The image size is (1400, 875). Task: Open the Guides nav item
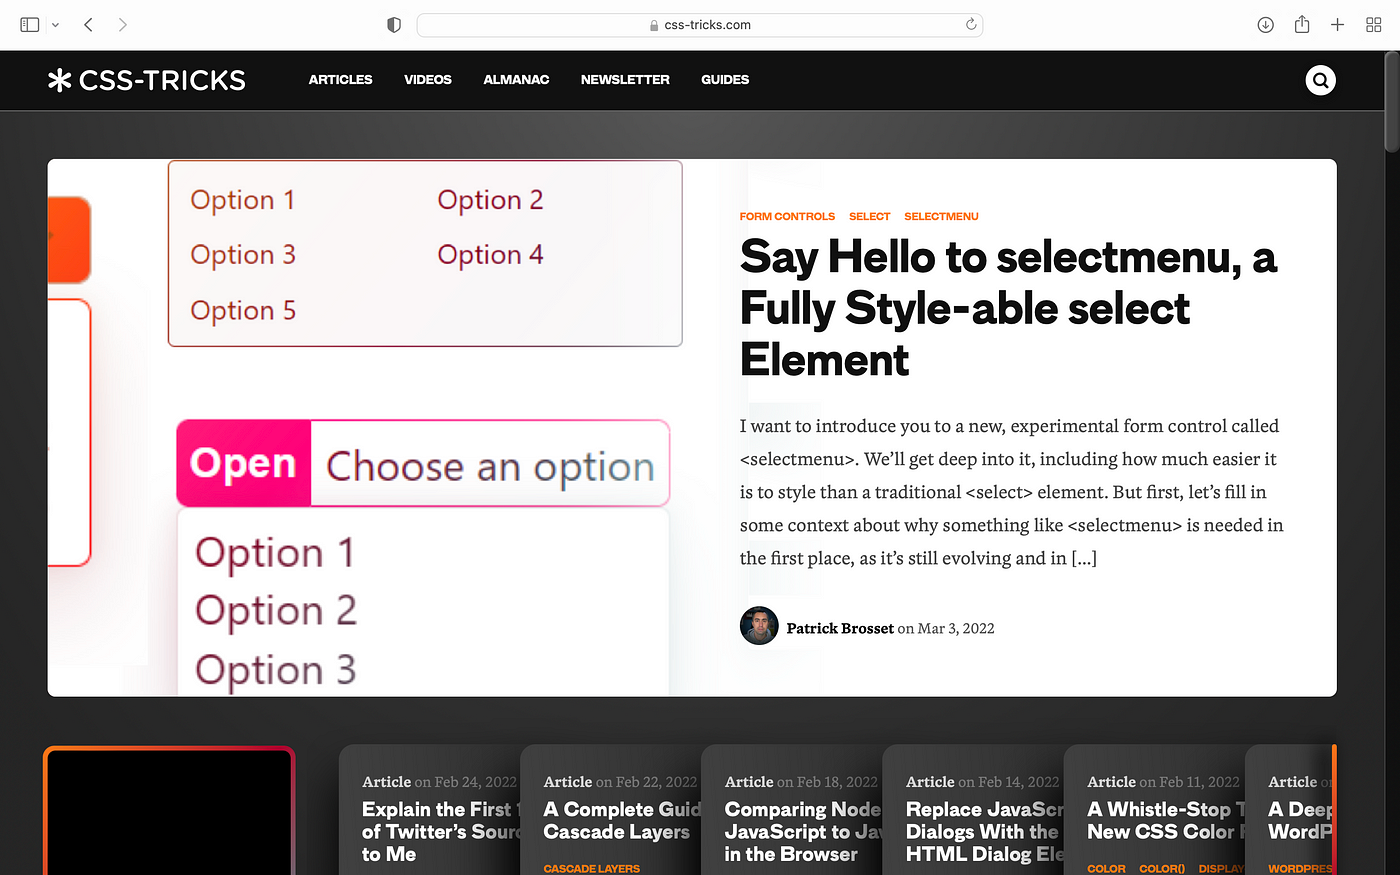725,80
